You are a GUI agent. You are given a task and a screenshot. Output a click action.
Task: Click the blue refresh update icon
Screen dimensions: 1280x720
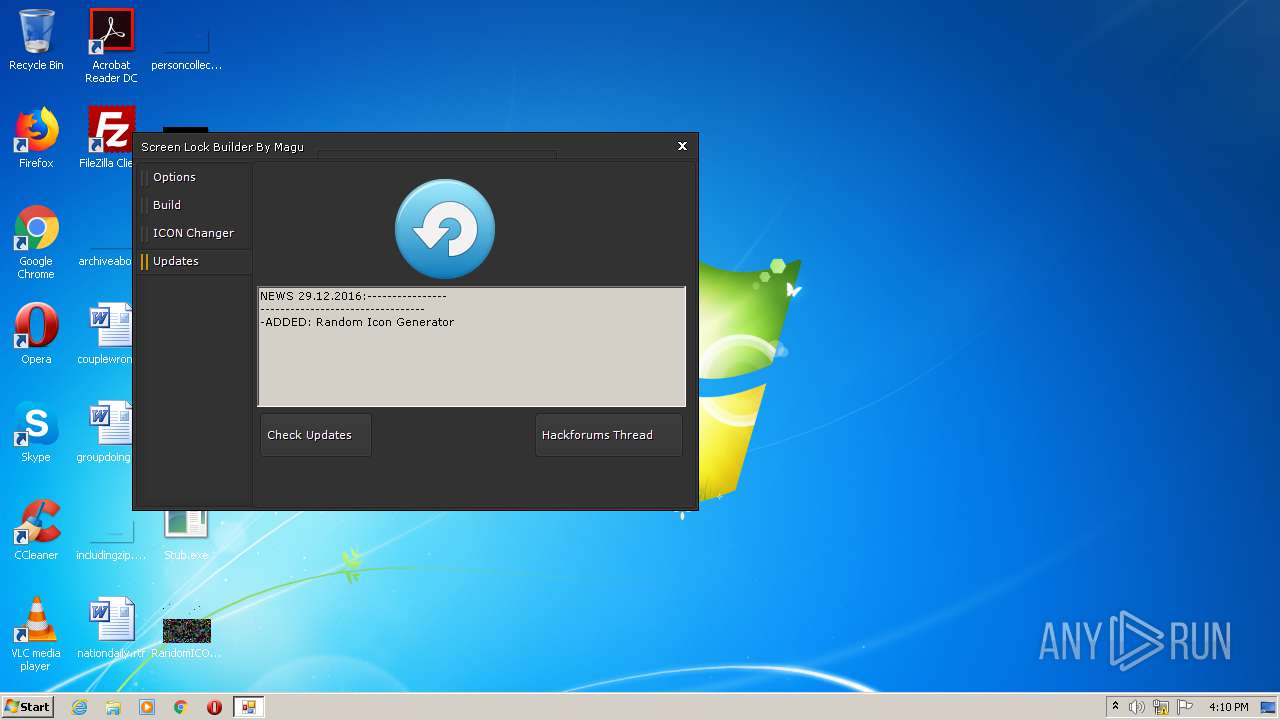click(x=445, y=229)
